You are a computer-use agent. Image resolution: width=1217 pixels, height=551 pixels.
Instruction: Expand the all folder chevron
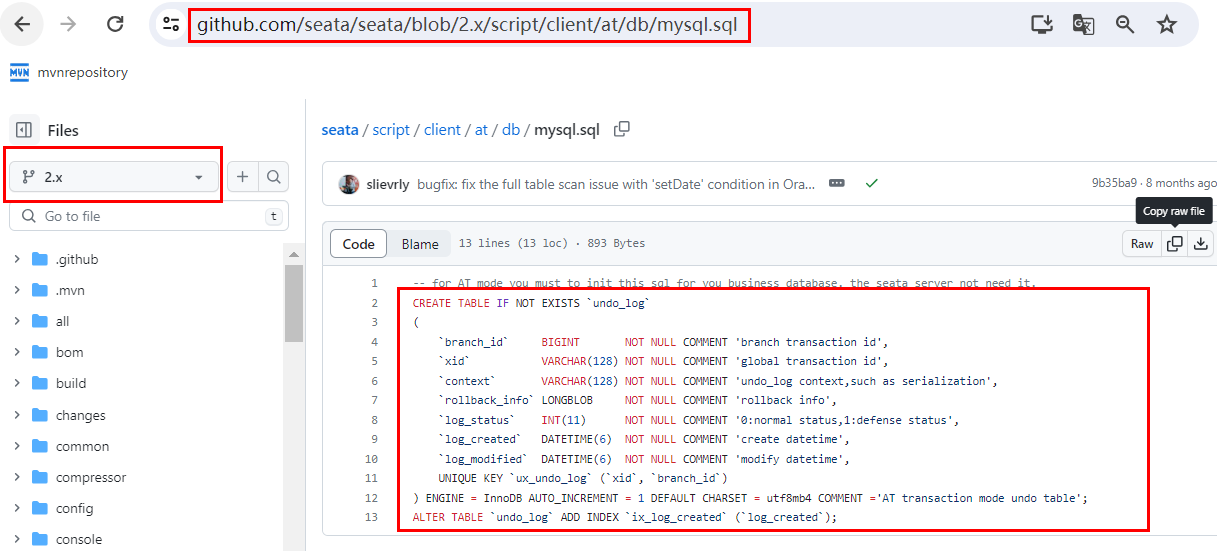click(17, 321)
